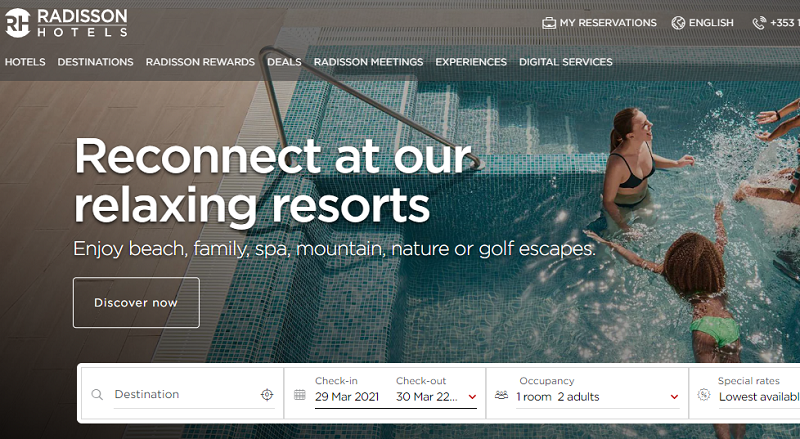Expand the Occupancy dropdown arrow
Screen dimensions: 800x439
[x=674, y=397]
